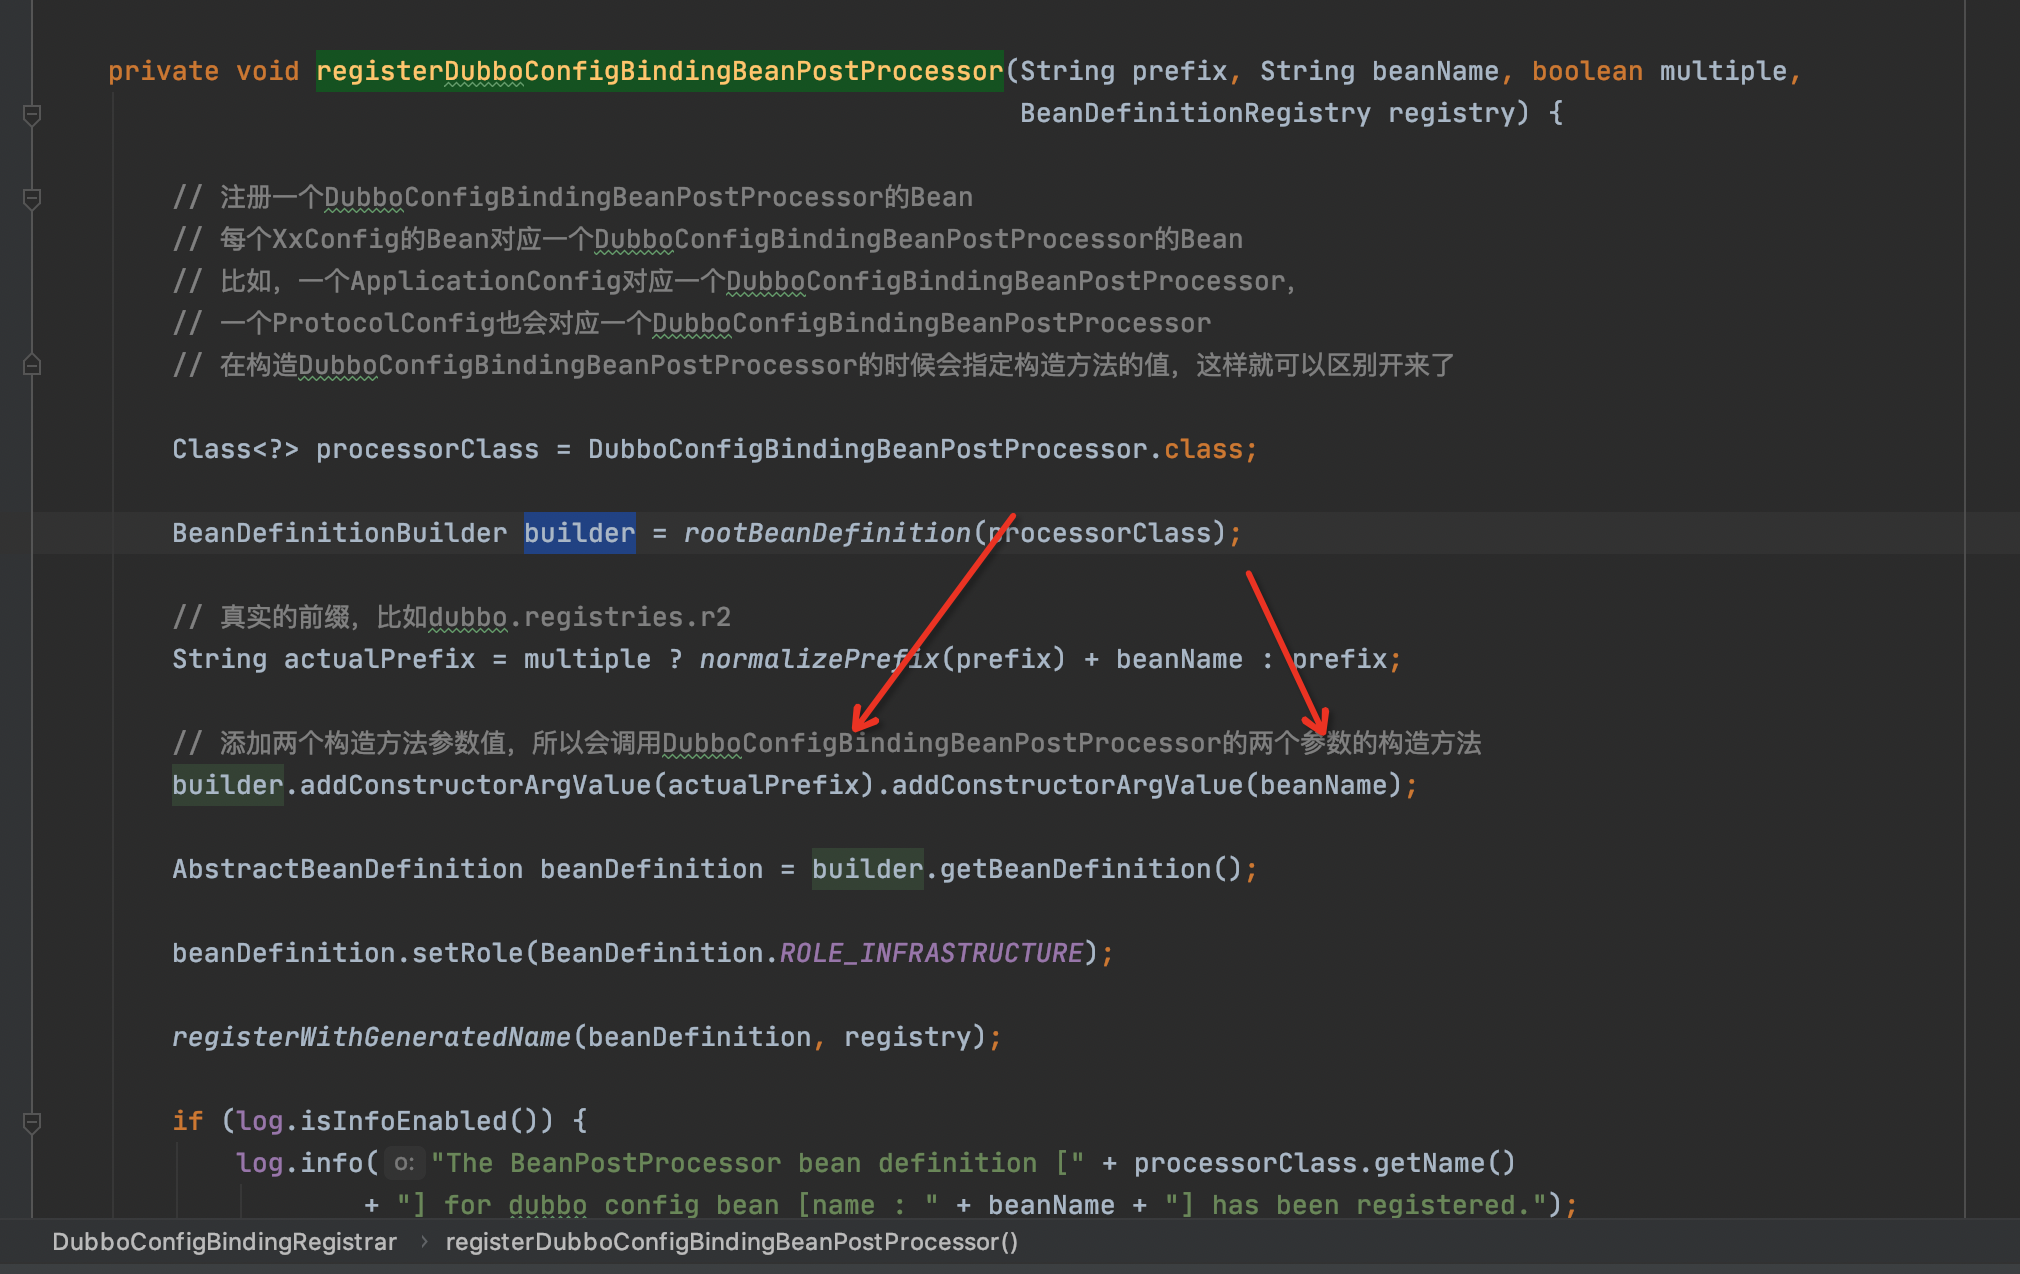Click the 'o:' parameter hint in log.info
The image size is (2020, 1274).
point(404,1163)
